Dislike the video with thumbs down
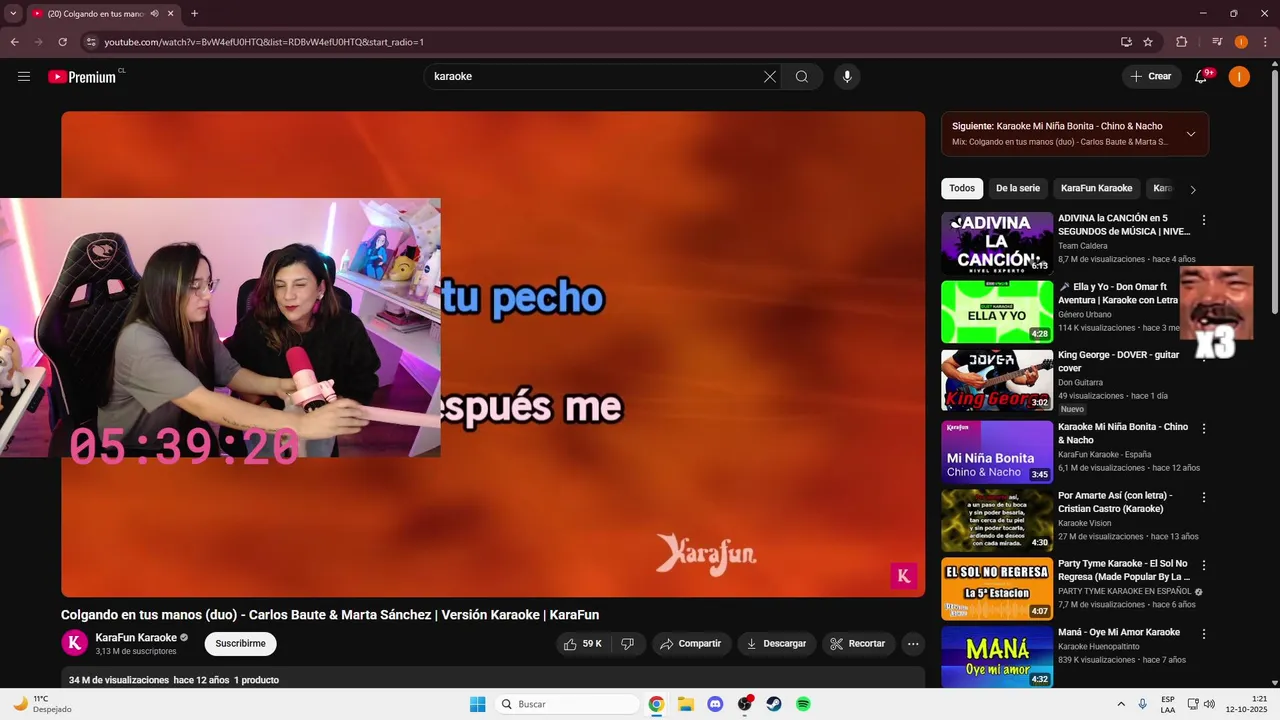 pyautogui.click(x=627, y=644)
